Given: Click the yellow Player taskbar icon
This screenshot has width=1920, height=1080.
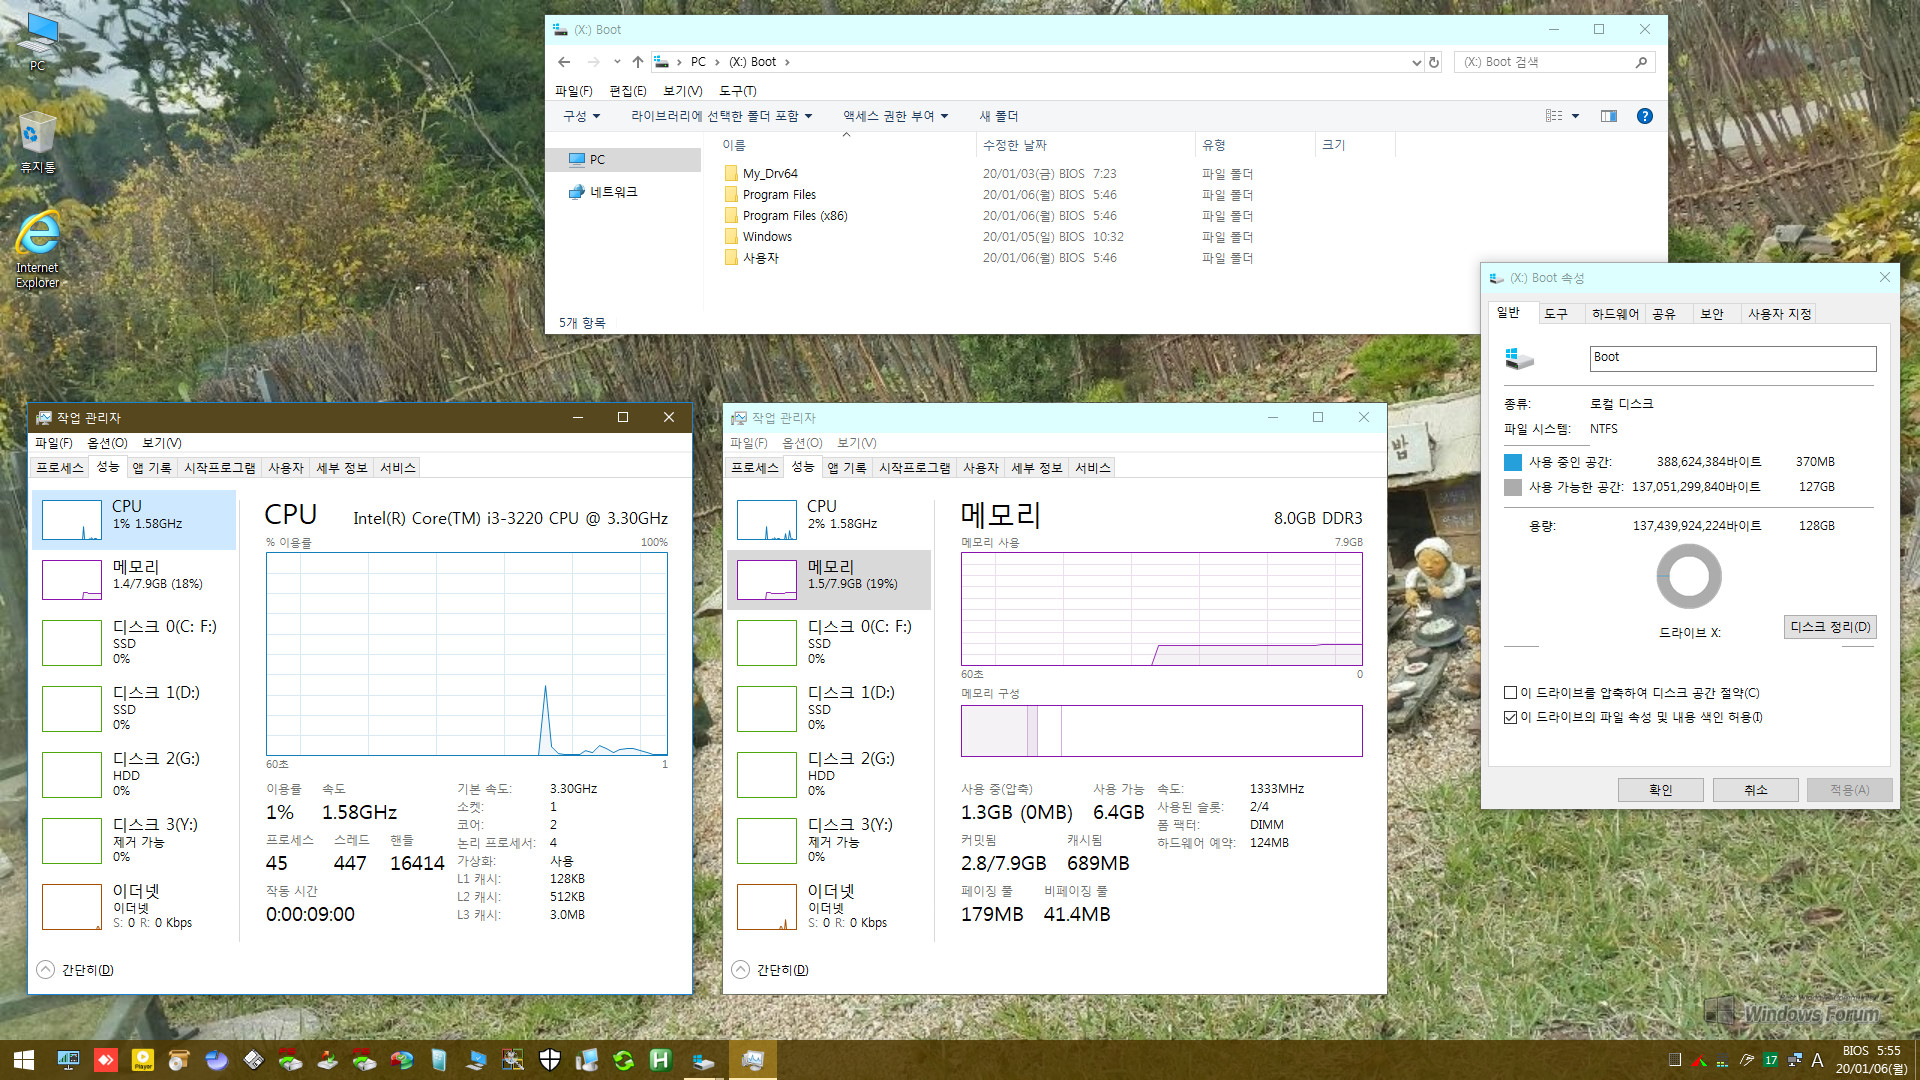Looking at the screenshot, I should click(x=143, y=1060).
